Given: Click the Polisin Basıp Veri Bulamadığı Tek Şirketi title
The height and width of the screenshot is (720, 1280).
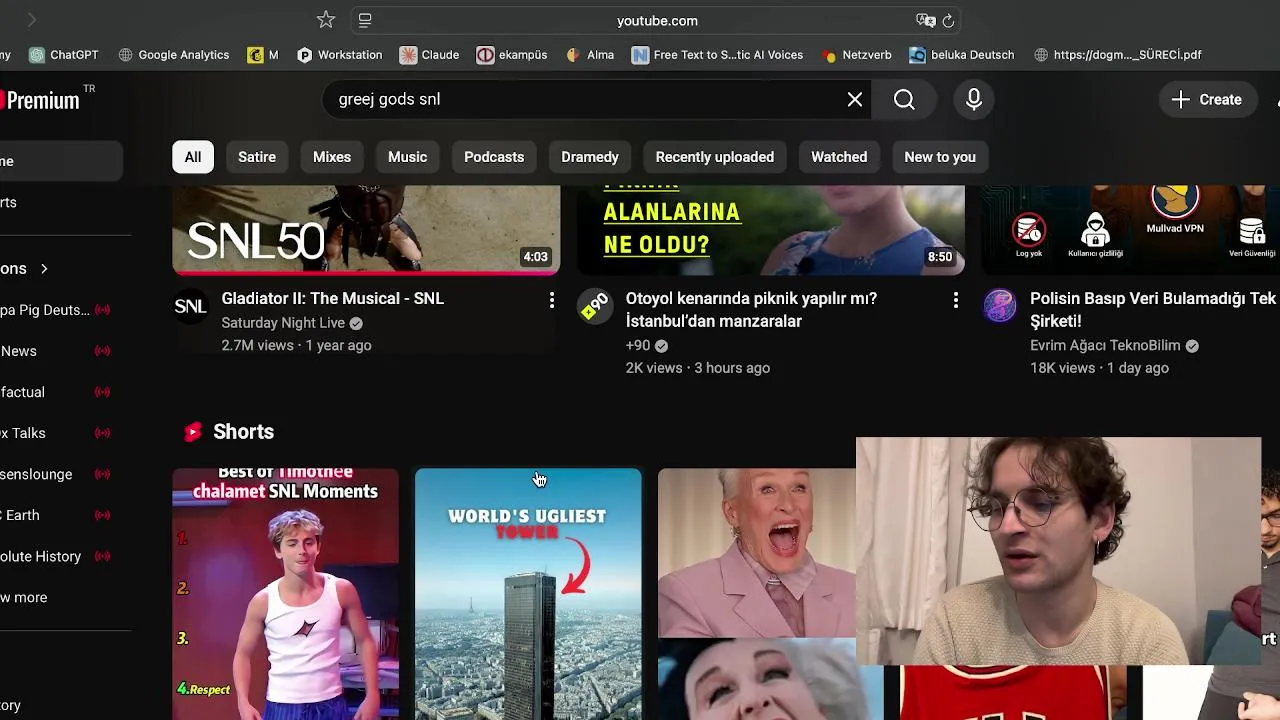Looking at the screenshot, I should point(1153,310).
